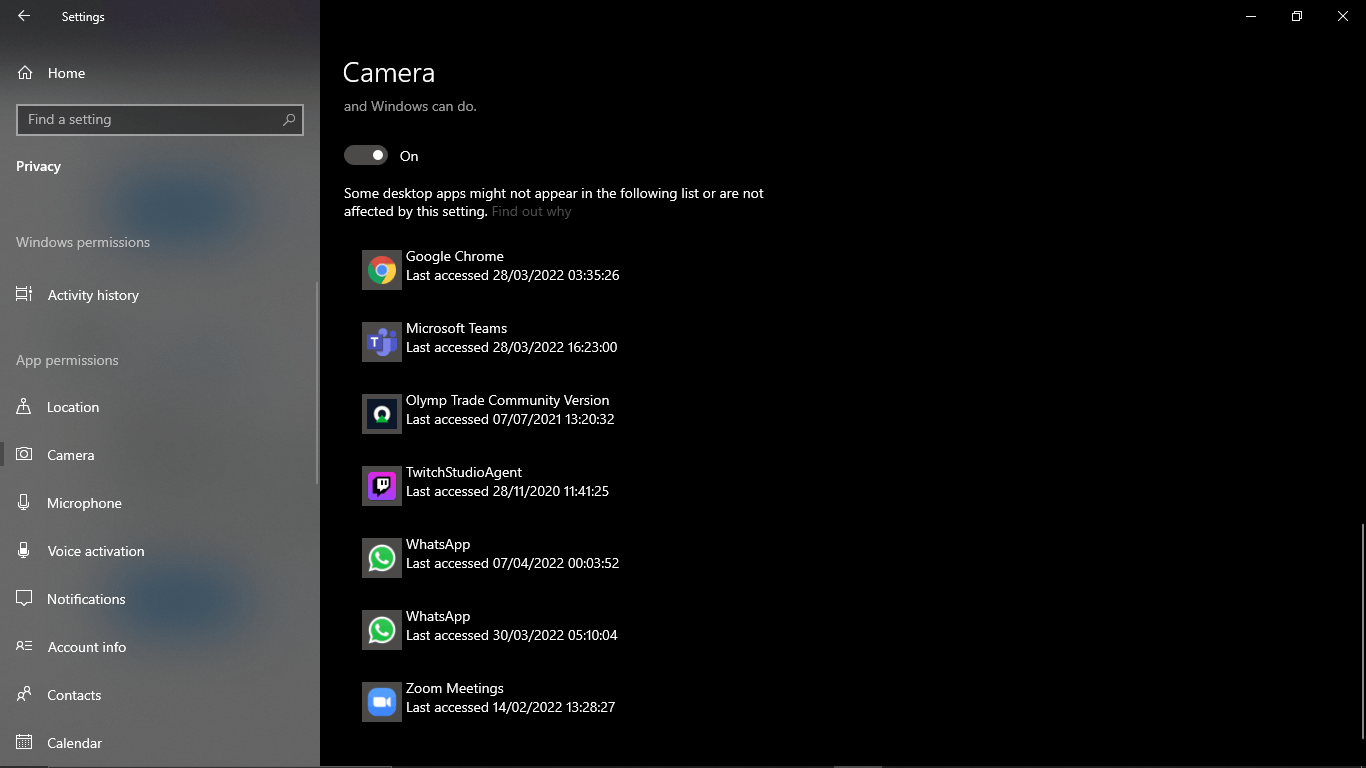Viewport: 1366px width, 768px height.
Task: Select Voice activation in the sidebar
Action: tap(96, 551)
